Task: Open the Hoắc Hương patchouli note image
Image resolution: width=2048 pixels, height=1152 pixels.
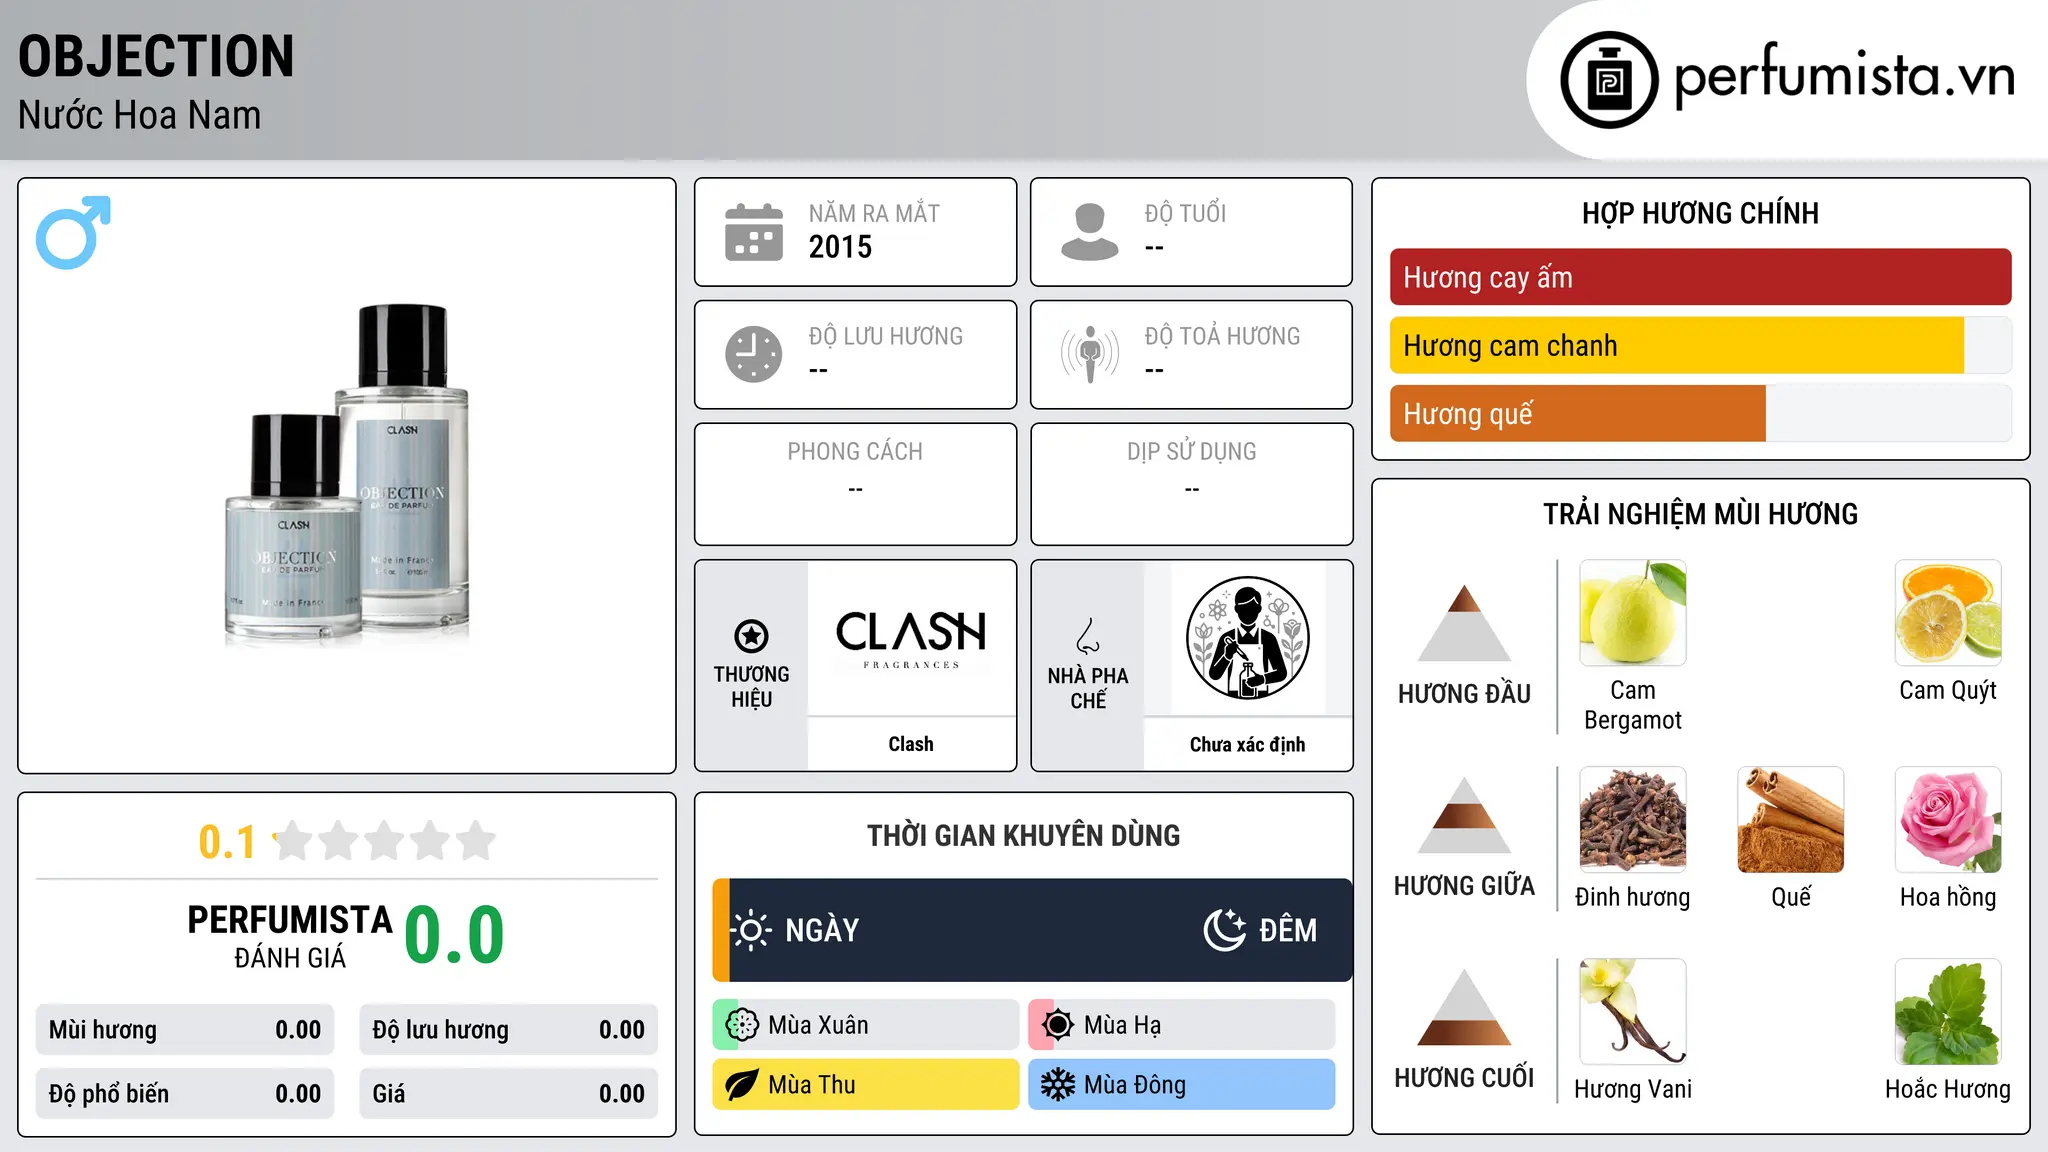Action: 1948,1012
